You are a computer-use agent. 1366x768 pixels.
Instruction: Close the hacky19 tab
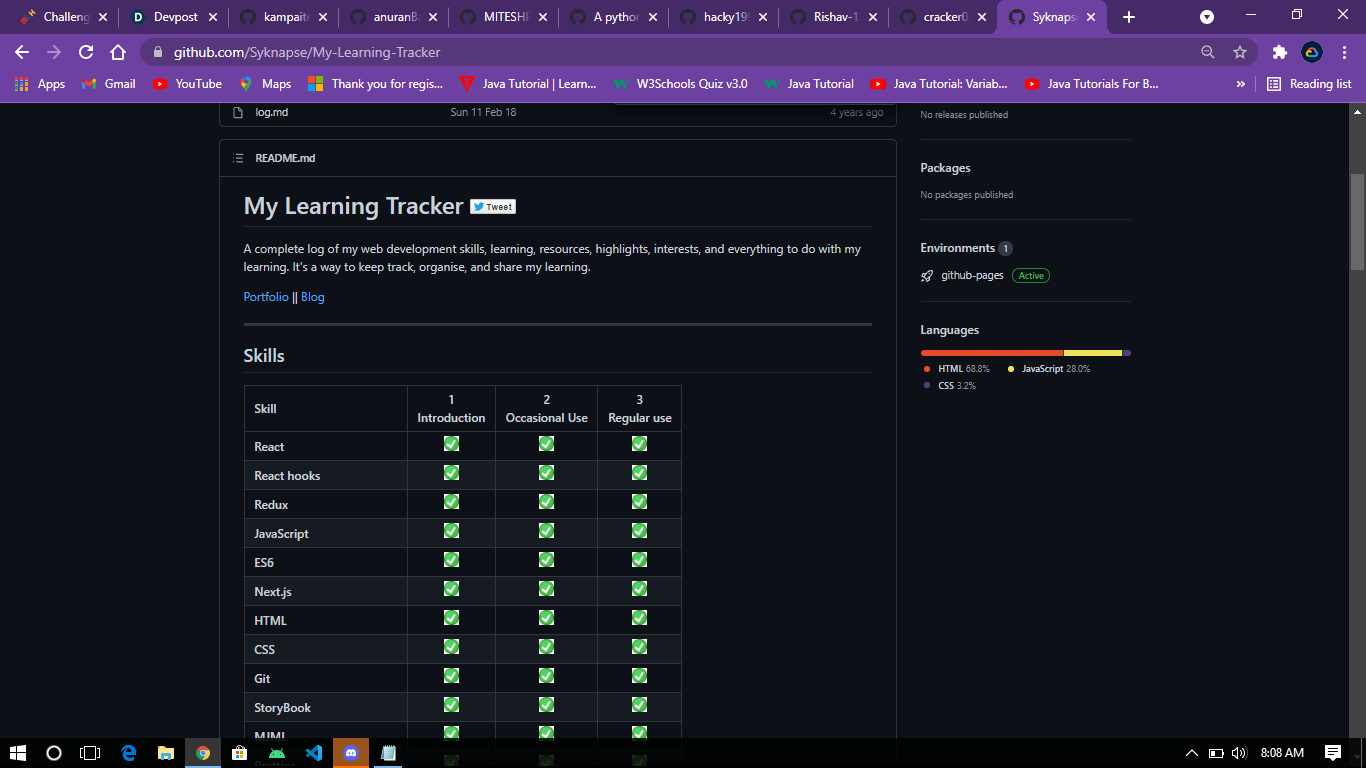(x=762, y=17)
